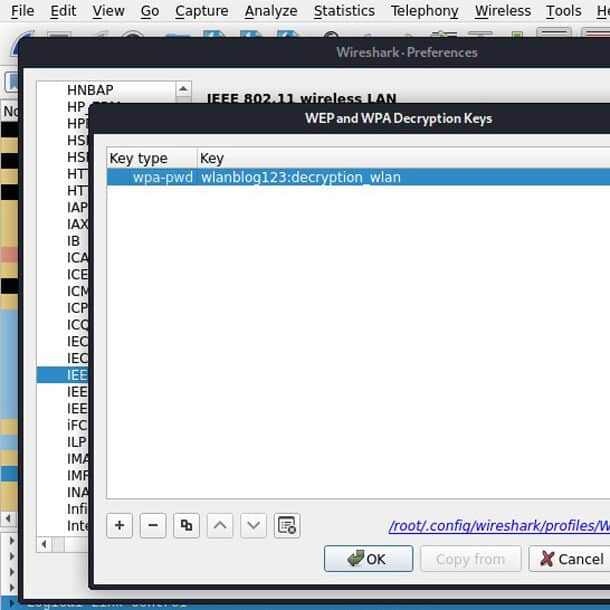Open the File menu

tap(23, 11)
